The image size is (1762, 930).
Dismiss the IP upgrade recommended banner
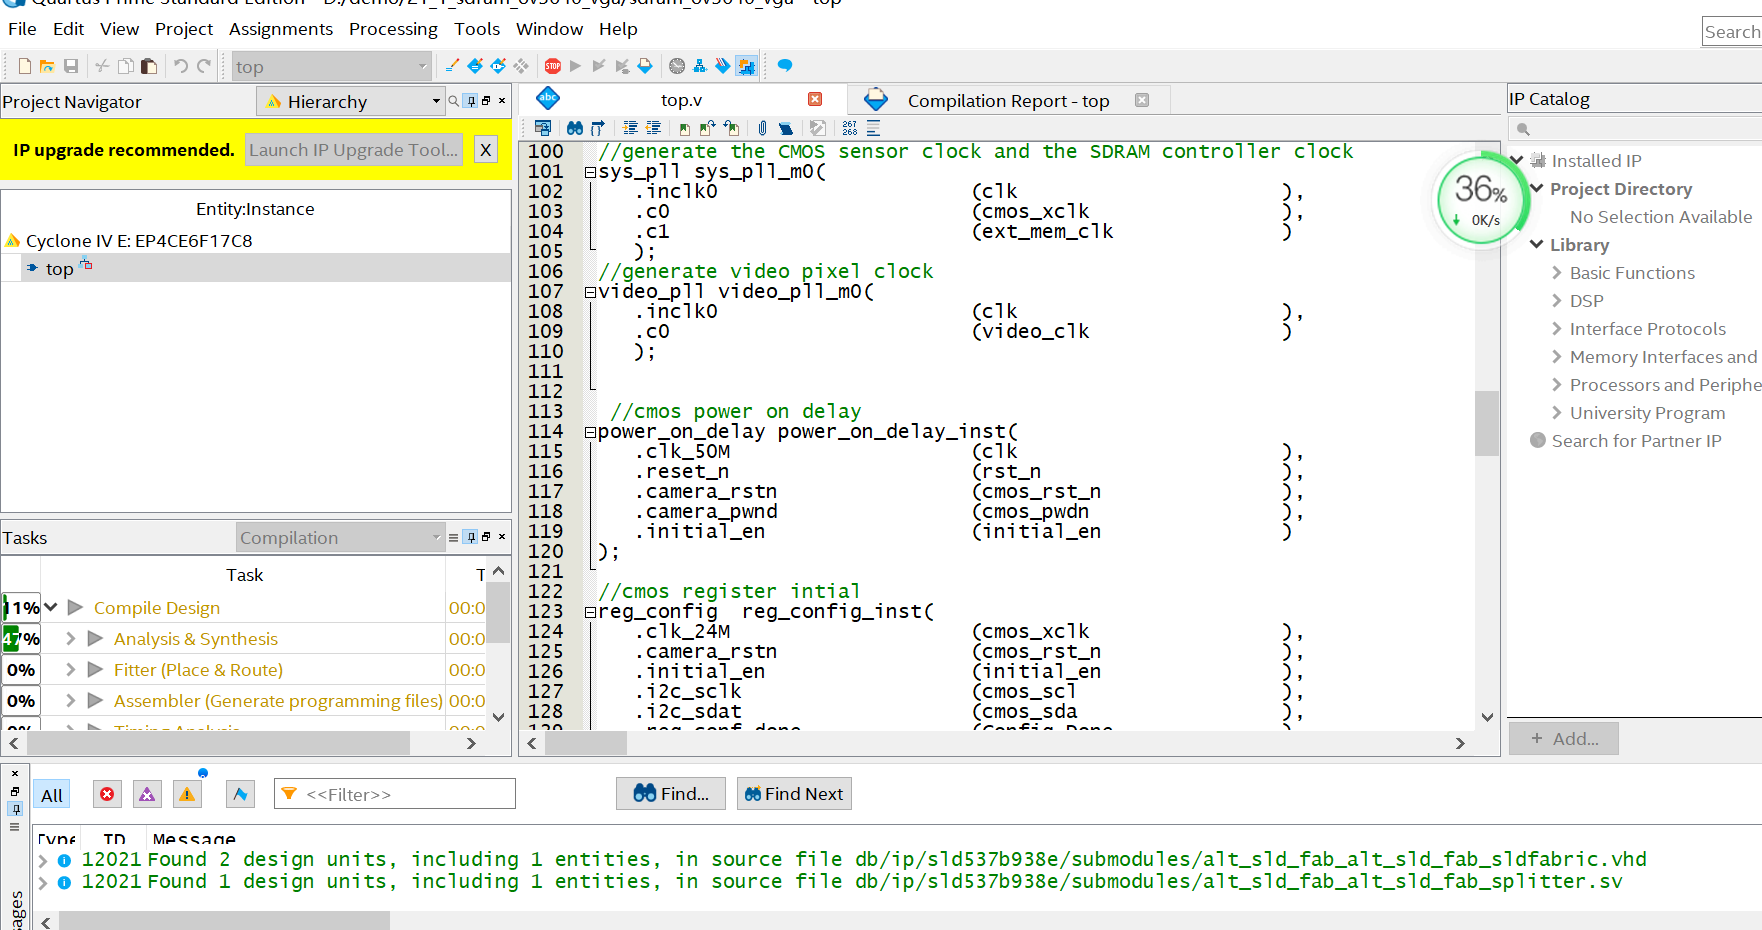click(485, 149)
